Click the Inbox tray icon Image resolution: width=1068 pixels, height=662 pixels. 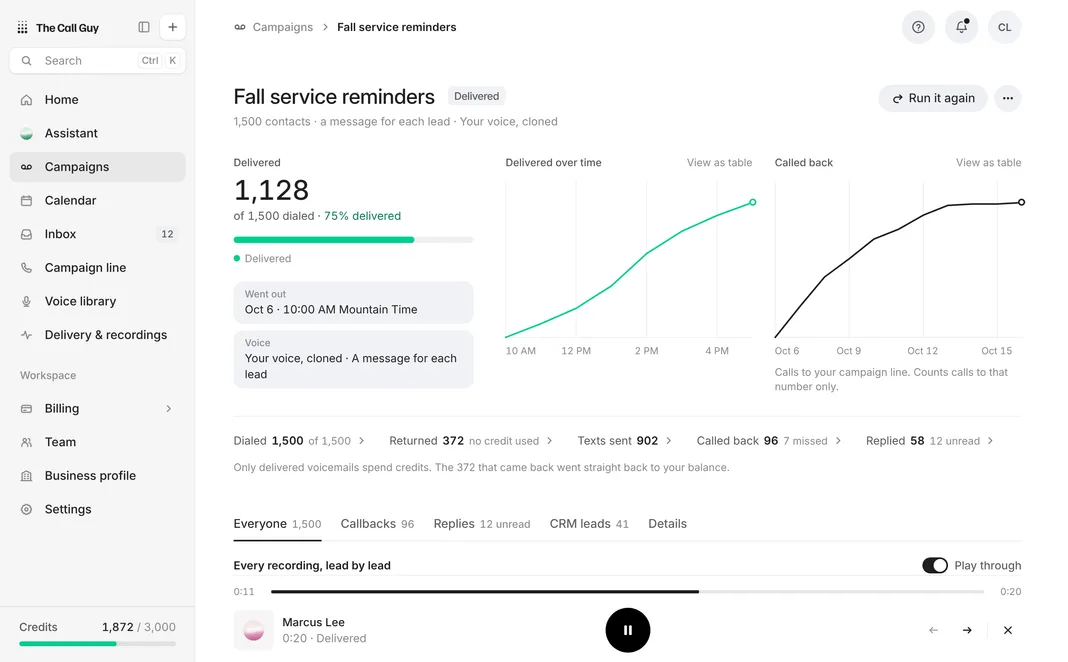point(26,234)
